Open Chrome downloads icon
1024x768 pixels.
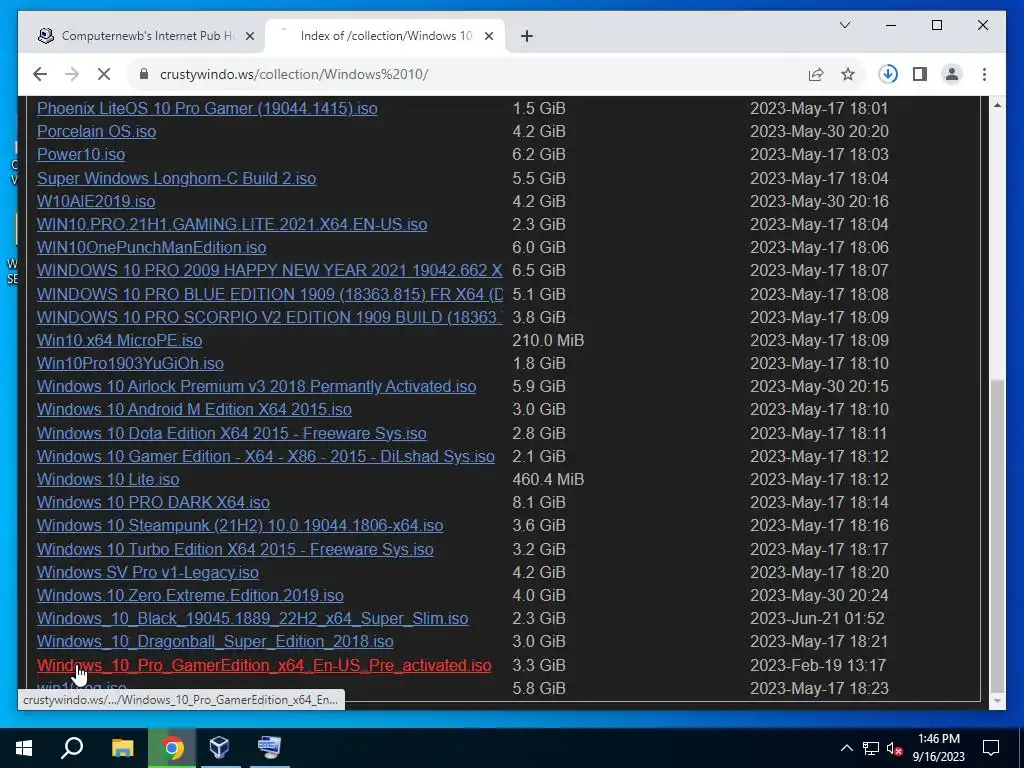[x=888, y=74]
